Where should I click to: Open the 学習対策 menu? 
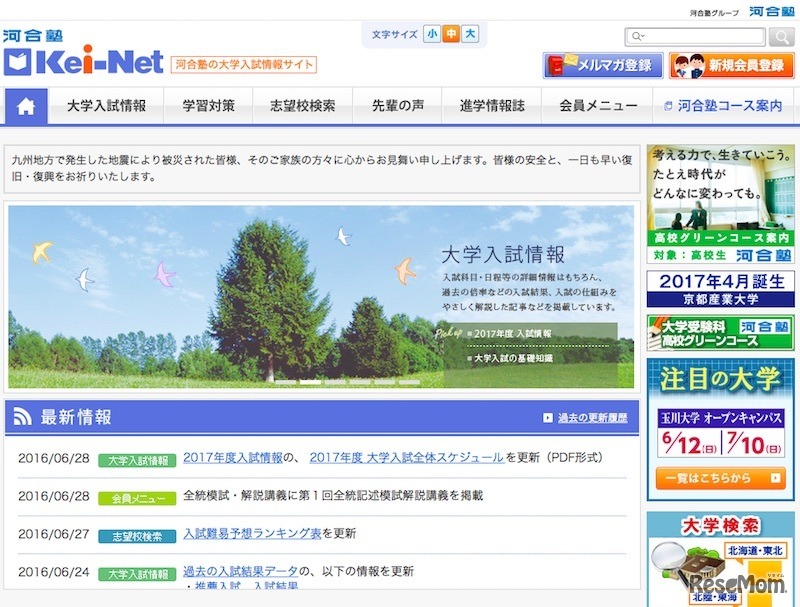[x=208, y=106]
